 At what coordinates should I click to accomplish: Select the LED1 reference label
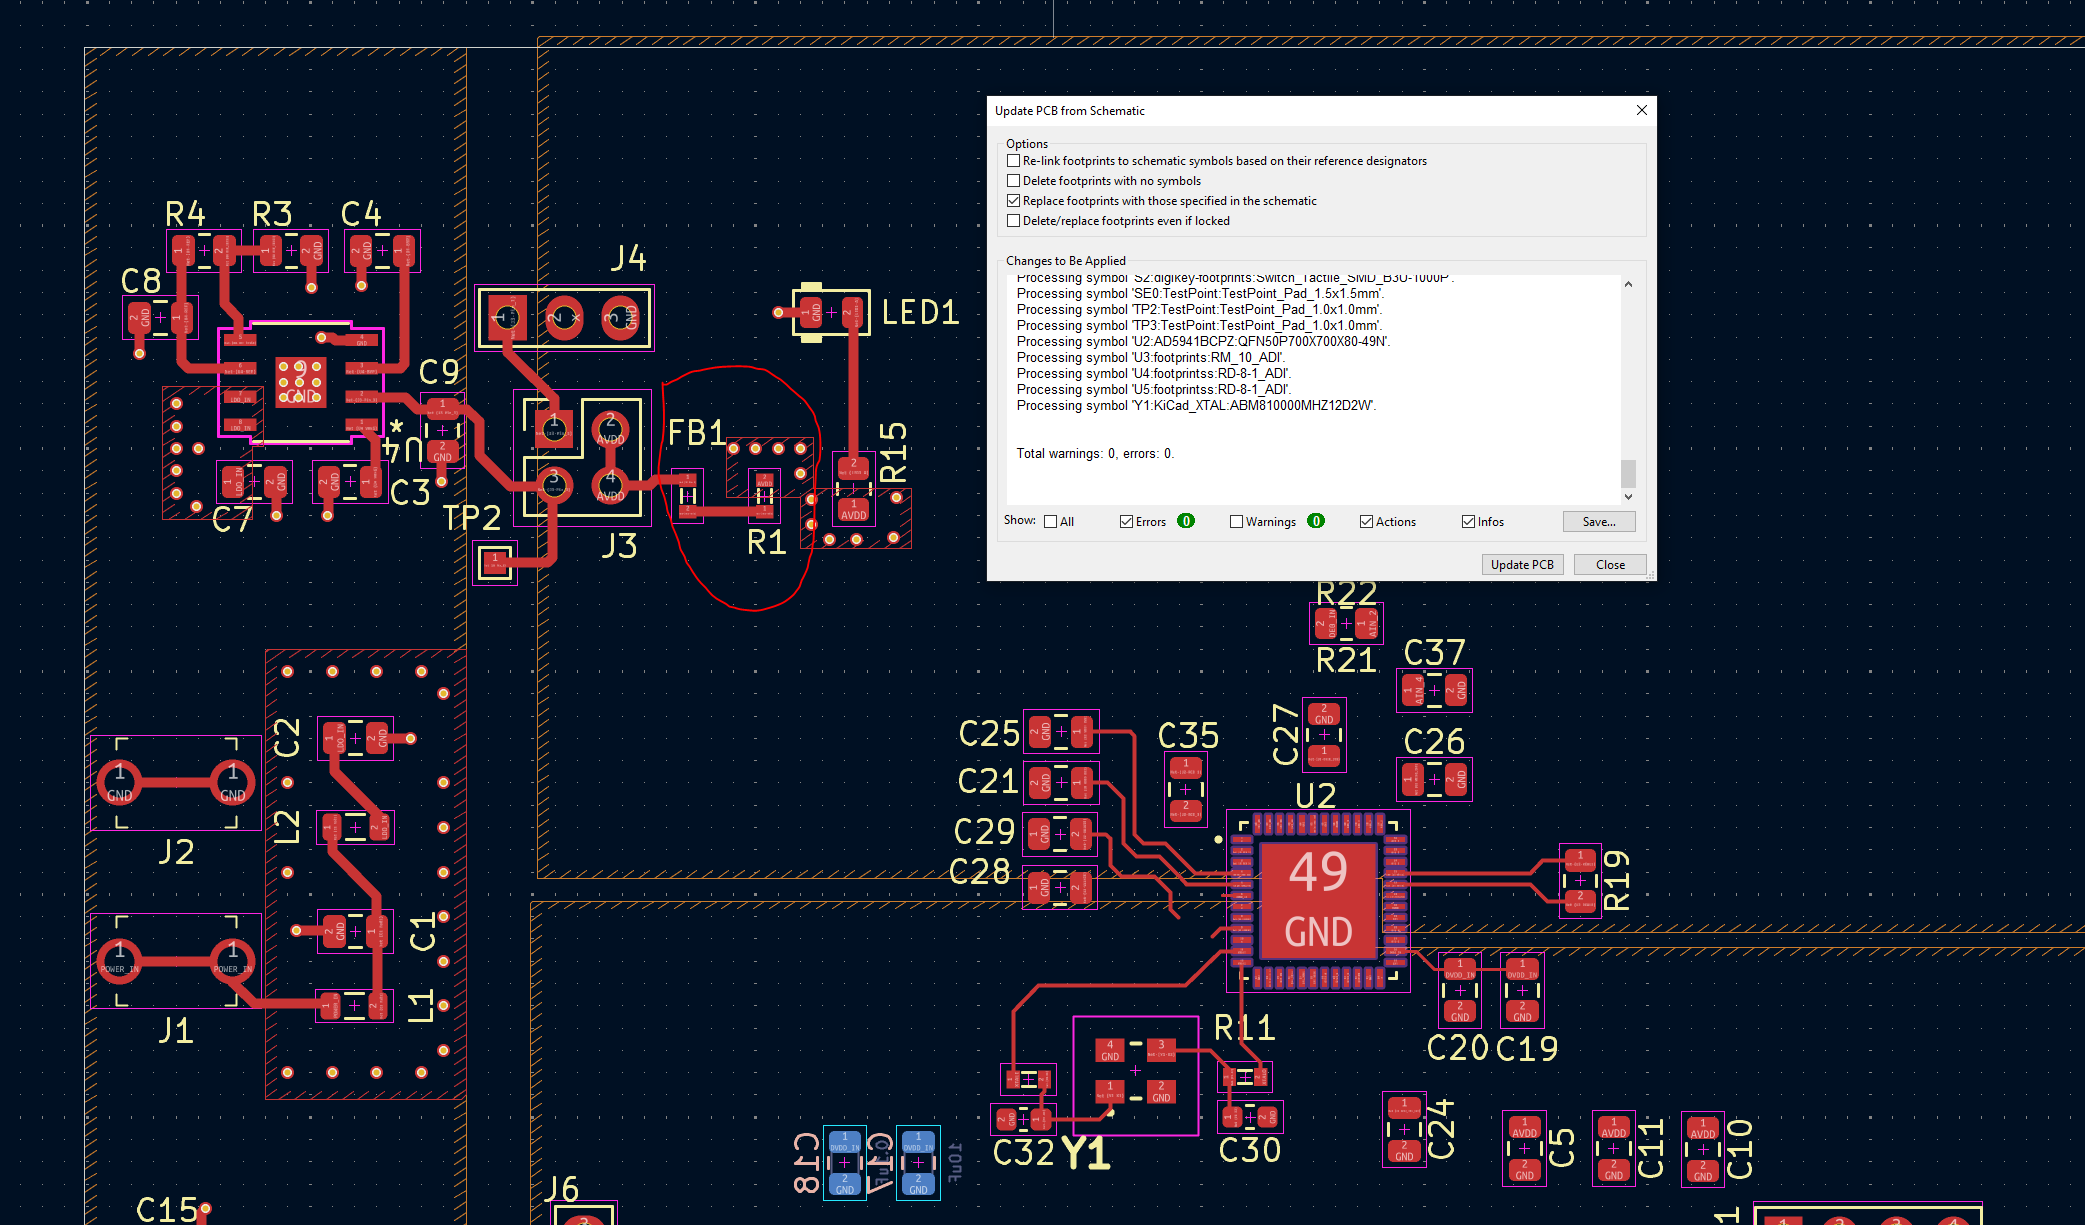point(920,313)
